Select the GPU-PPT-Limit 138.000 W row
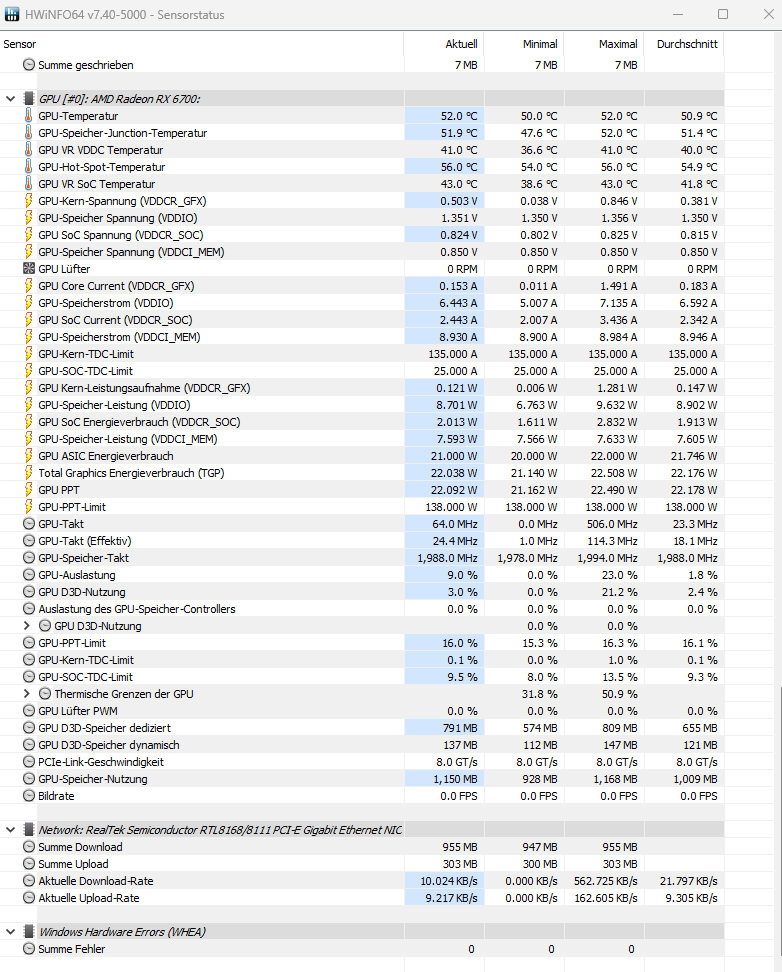Viewport: 782px width, 972px height. 362,507
